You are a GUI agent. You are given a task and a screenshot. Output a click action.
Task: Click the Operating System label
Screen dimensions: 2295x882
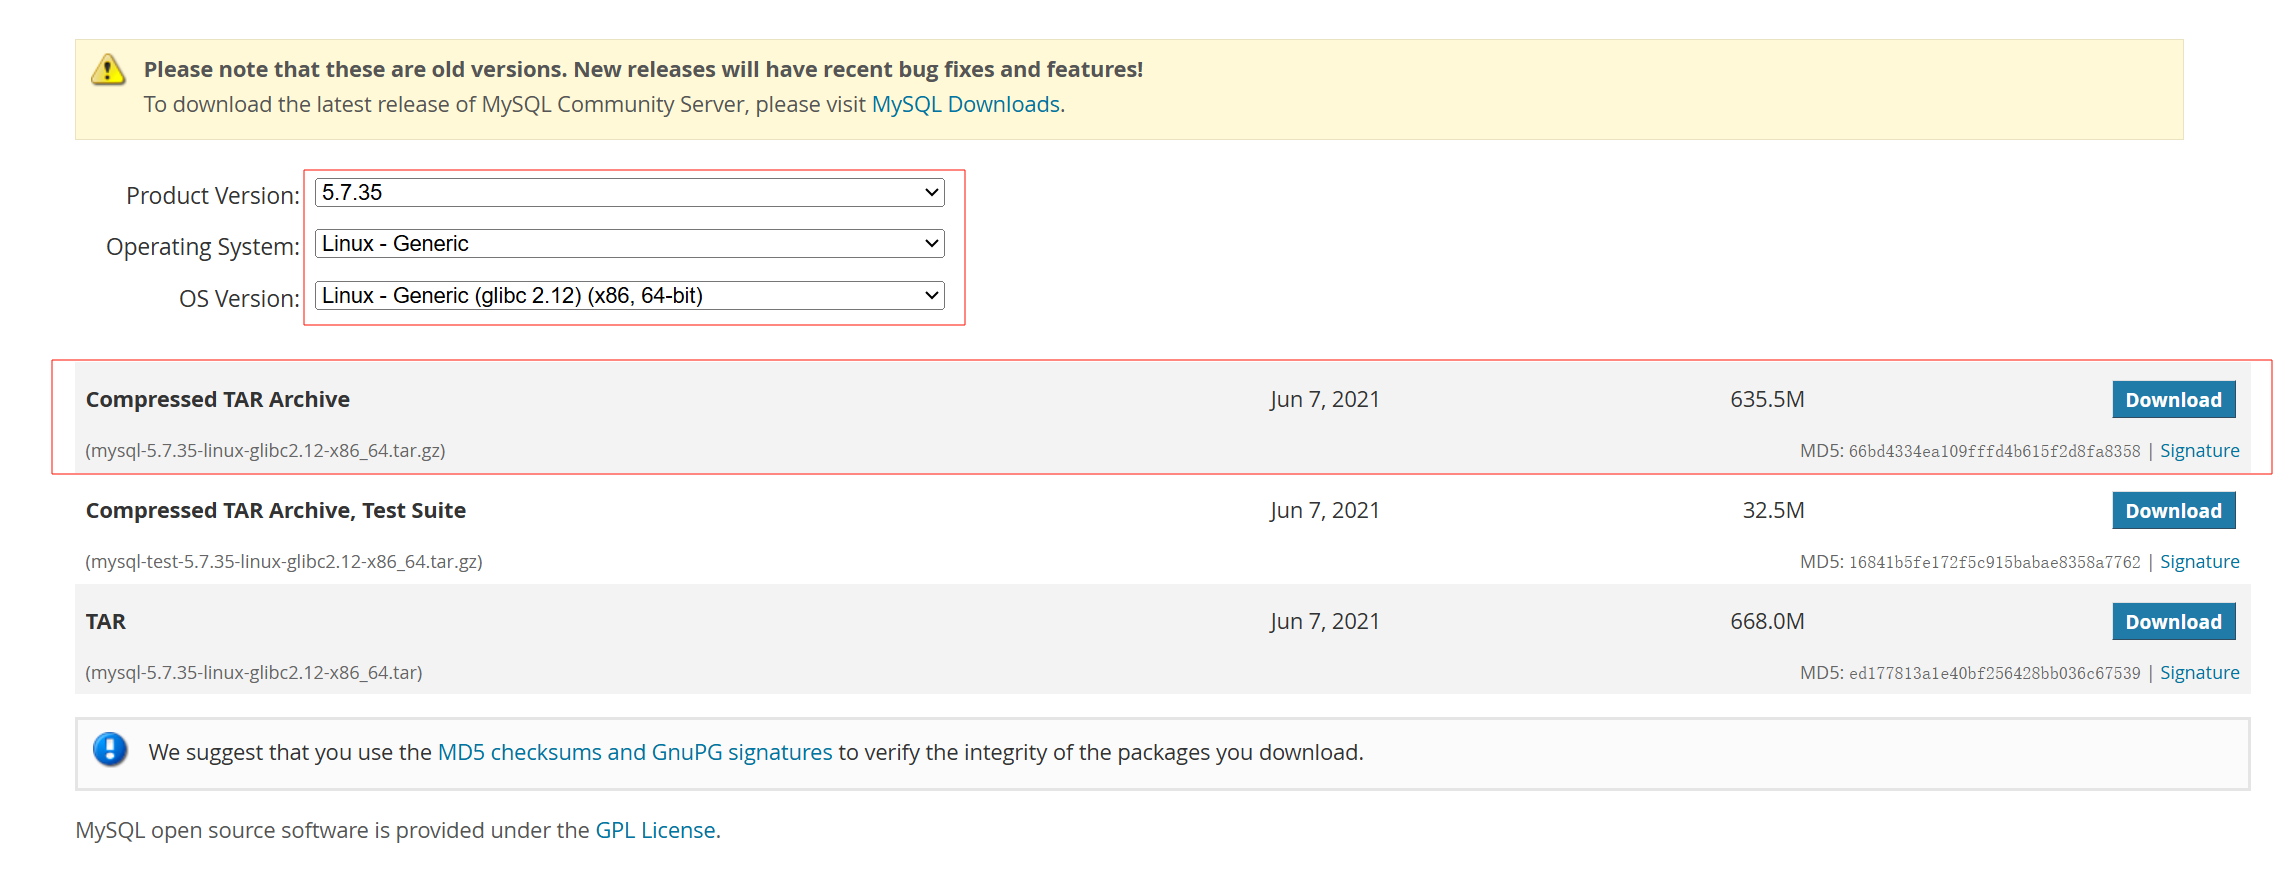click(x=203, y=247)
